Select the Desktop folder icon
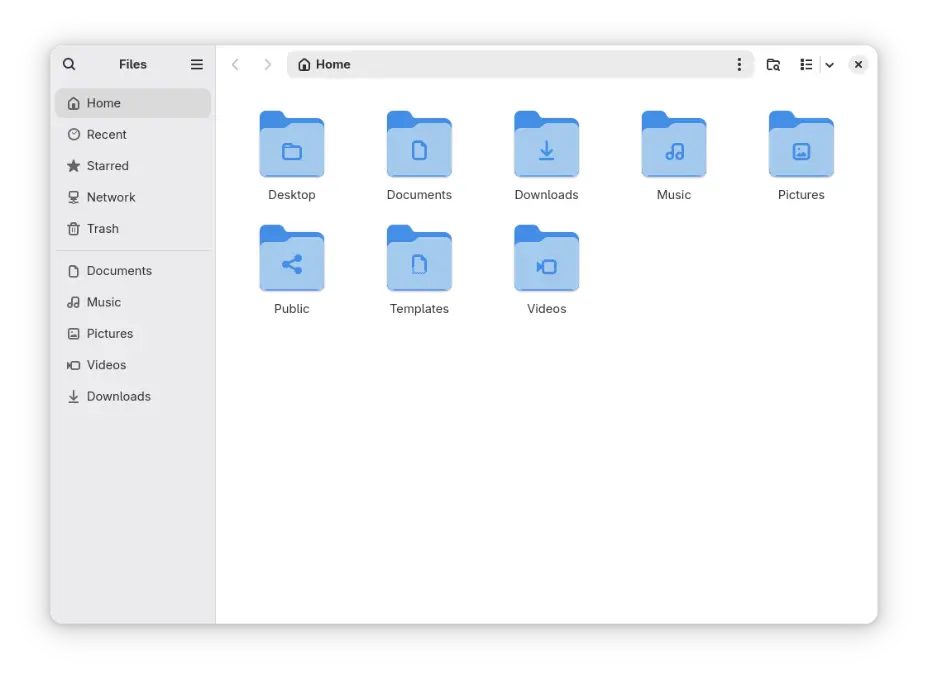The image size is (928, 679). click(x=292, y=146)
